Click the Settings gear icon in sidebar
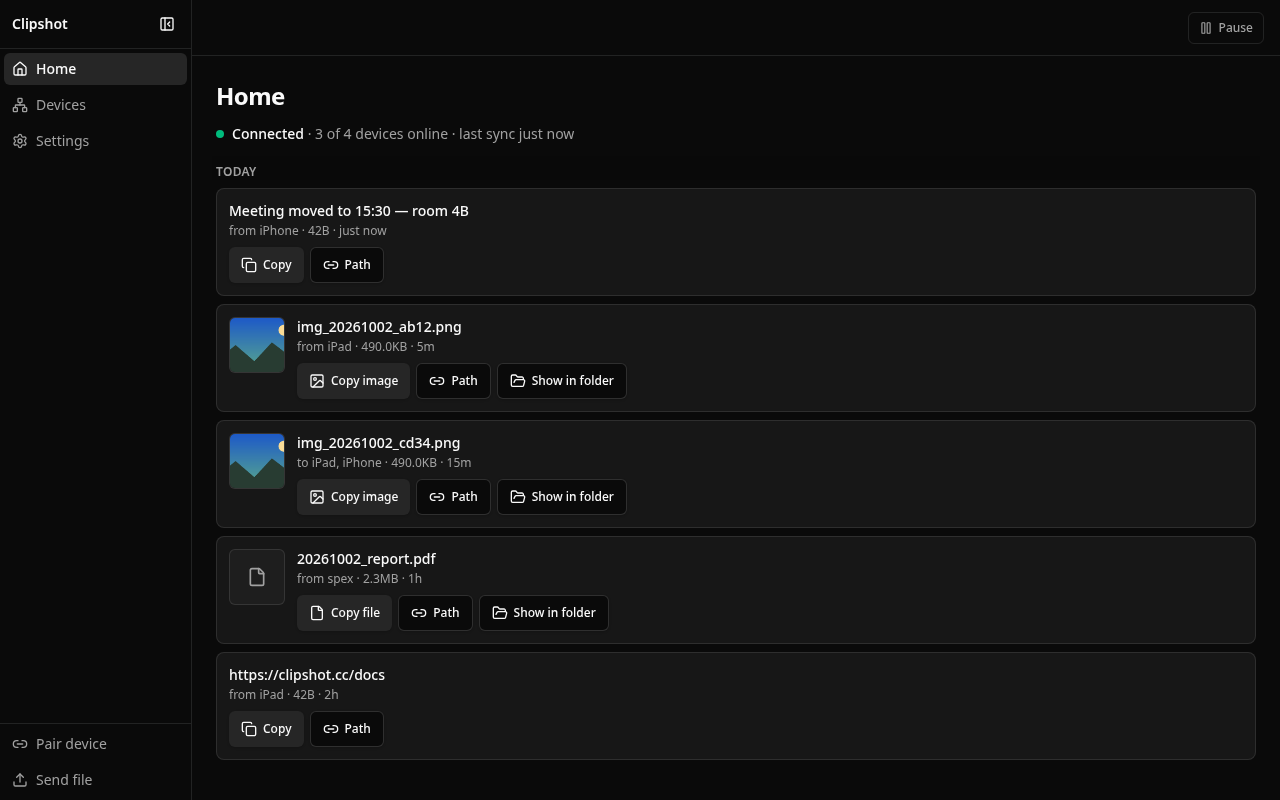The image size is (1280, 800). pos(20,141)
